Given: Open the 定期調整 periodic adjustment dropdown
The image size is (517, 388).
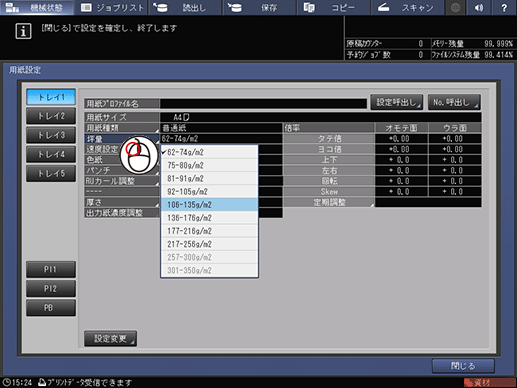Looking at the screenshot, I should coord(329,202).
